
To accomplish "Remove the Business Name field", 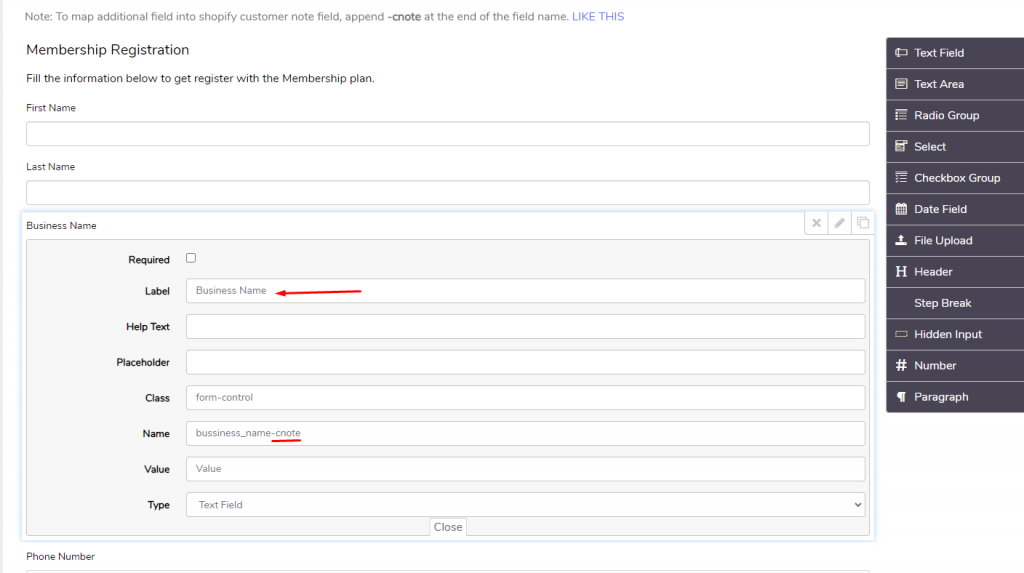I will point(816,223).
